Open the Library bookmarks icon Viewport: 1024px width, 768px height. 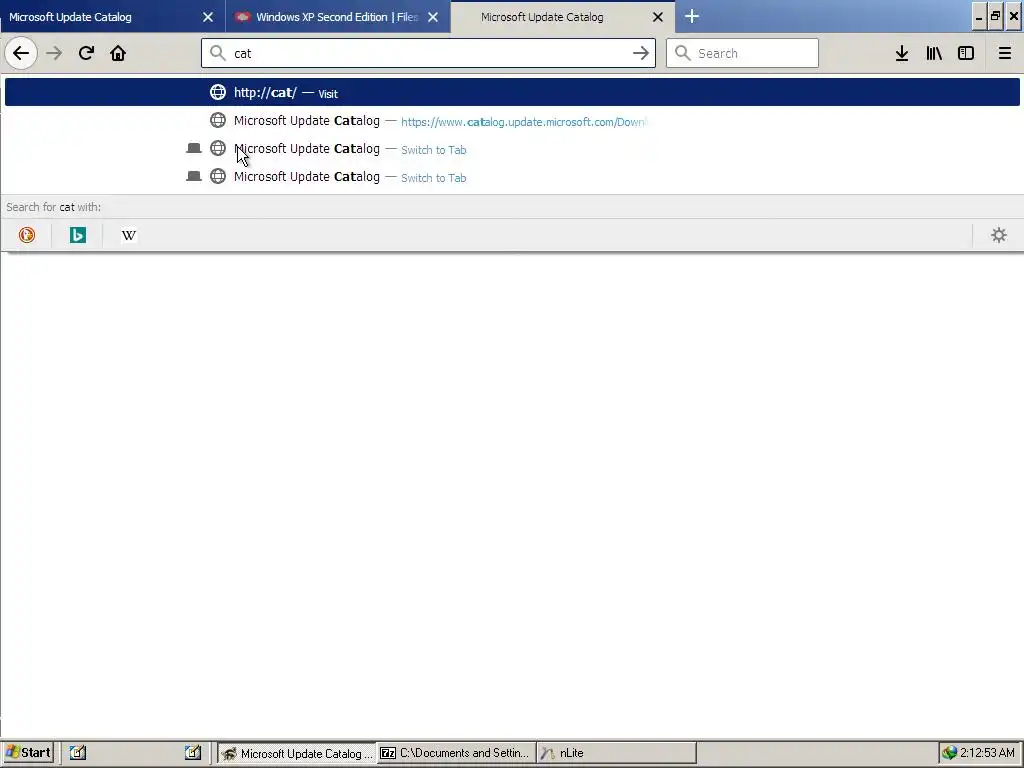[x=934, y=53]
